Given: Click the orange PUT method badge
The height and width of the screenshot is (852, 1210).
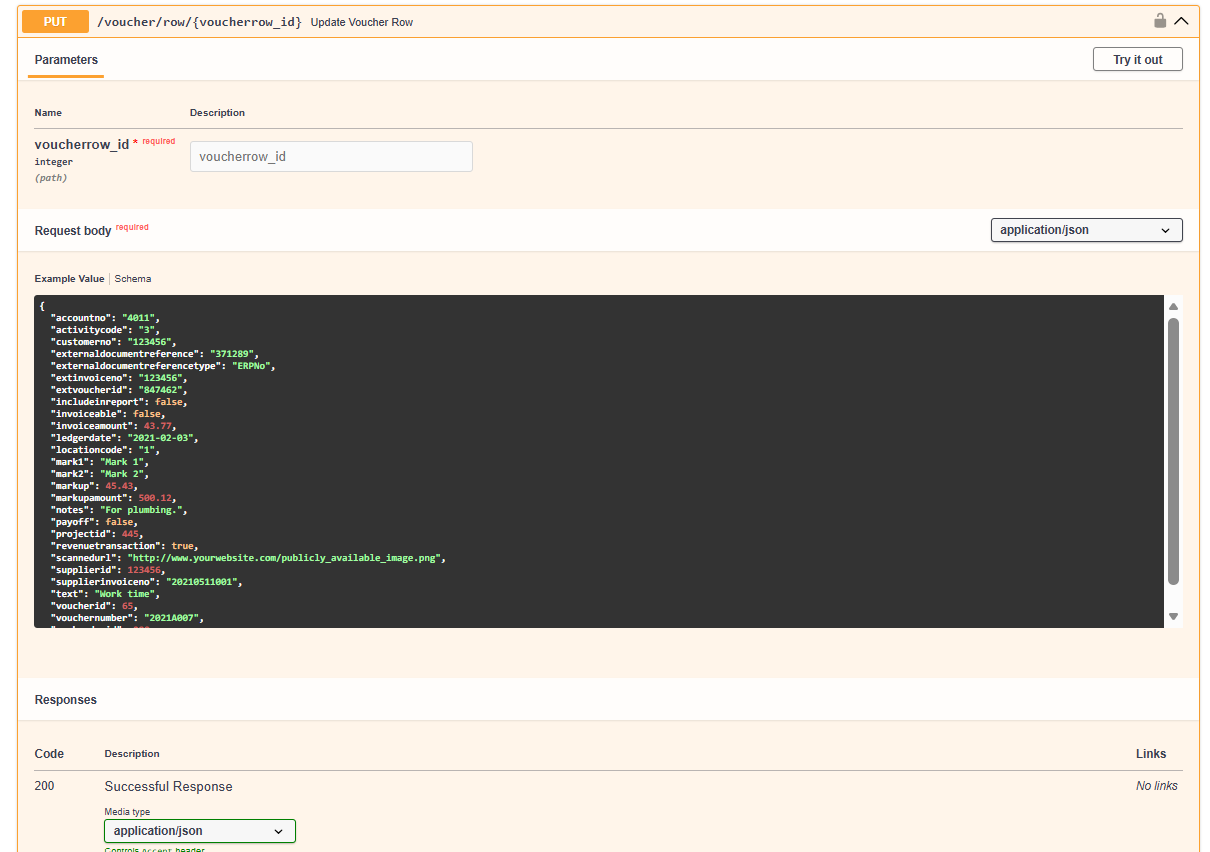Looking at the screenshot, I should coord(55,21).
